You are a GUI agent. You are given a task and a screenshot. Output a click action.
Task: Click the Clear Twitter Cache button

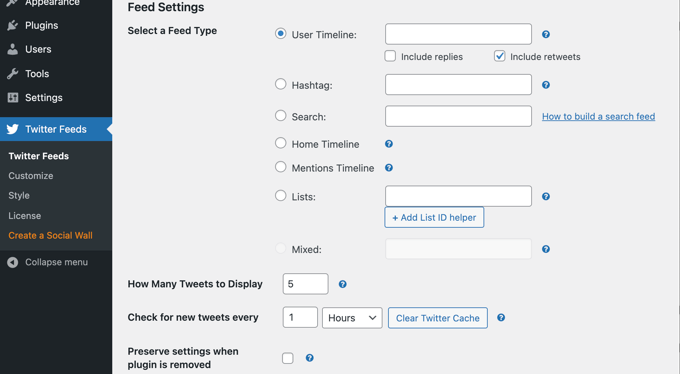click(438, 318)
